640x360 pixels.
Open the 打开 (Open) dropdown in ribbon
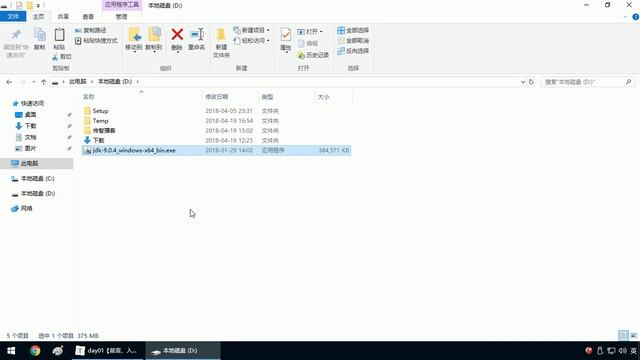coord(321,31)
